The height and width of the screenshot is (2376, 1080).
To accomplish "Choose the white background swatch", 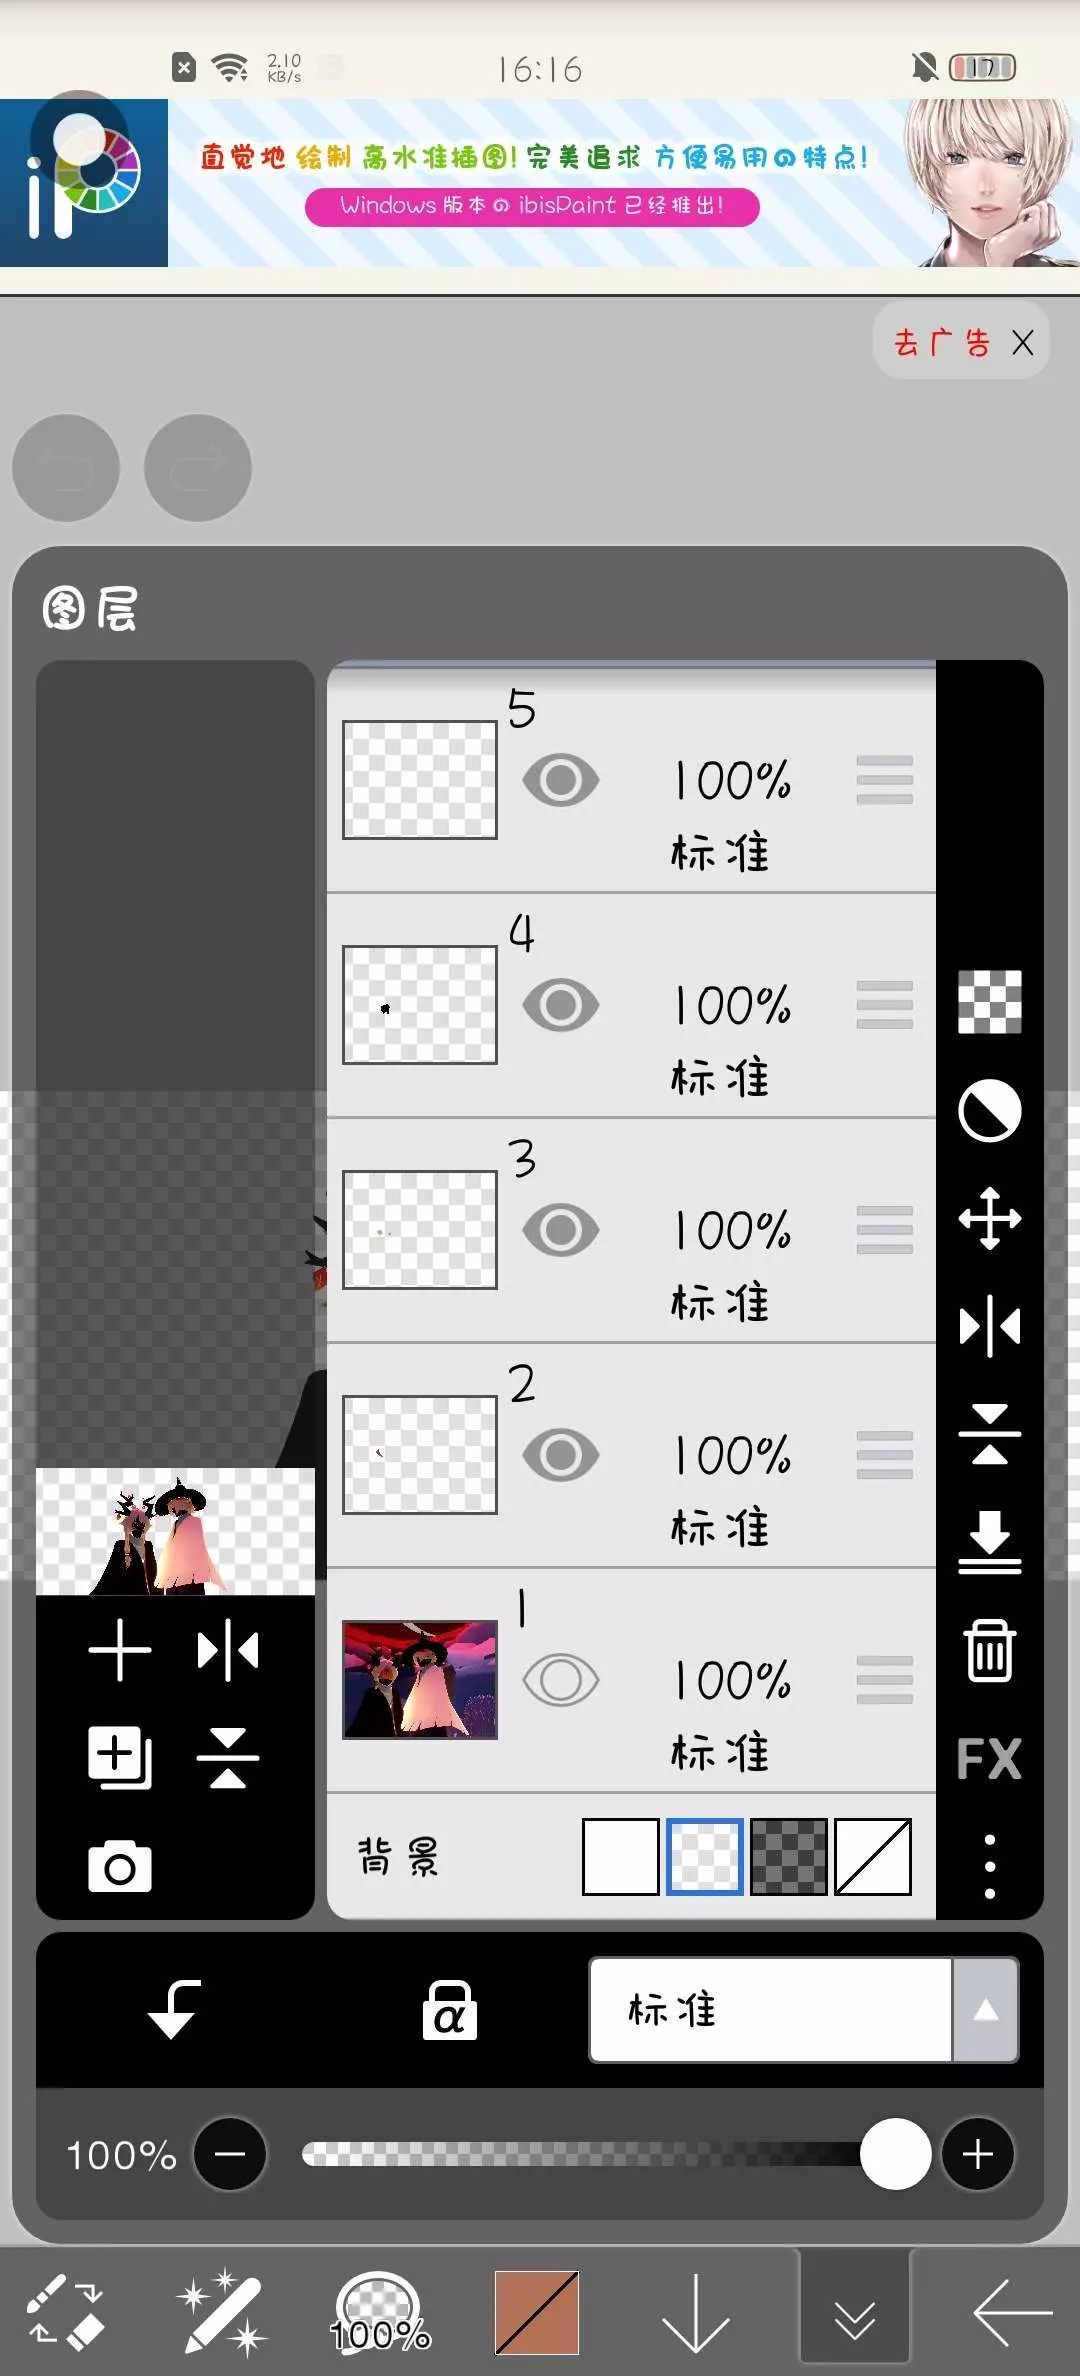I will point(620,1857).
